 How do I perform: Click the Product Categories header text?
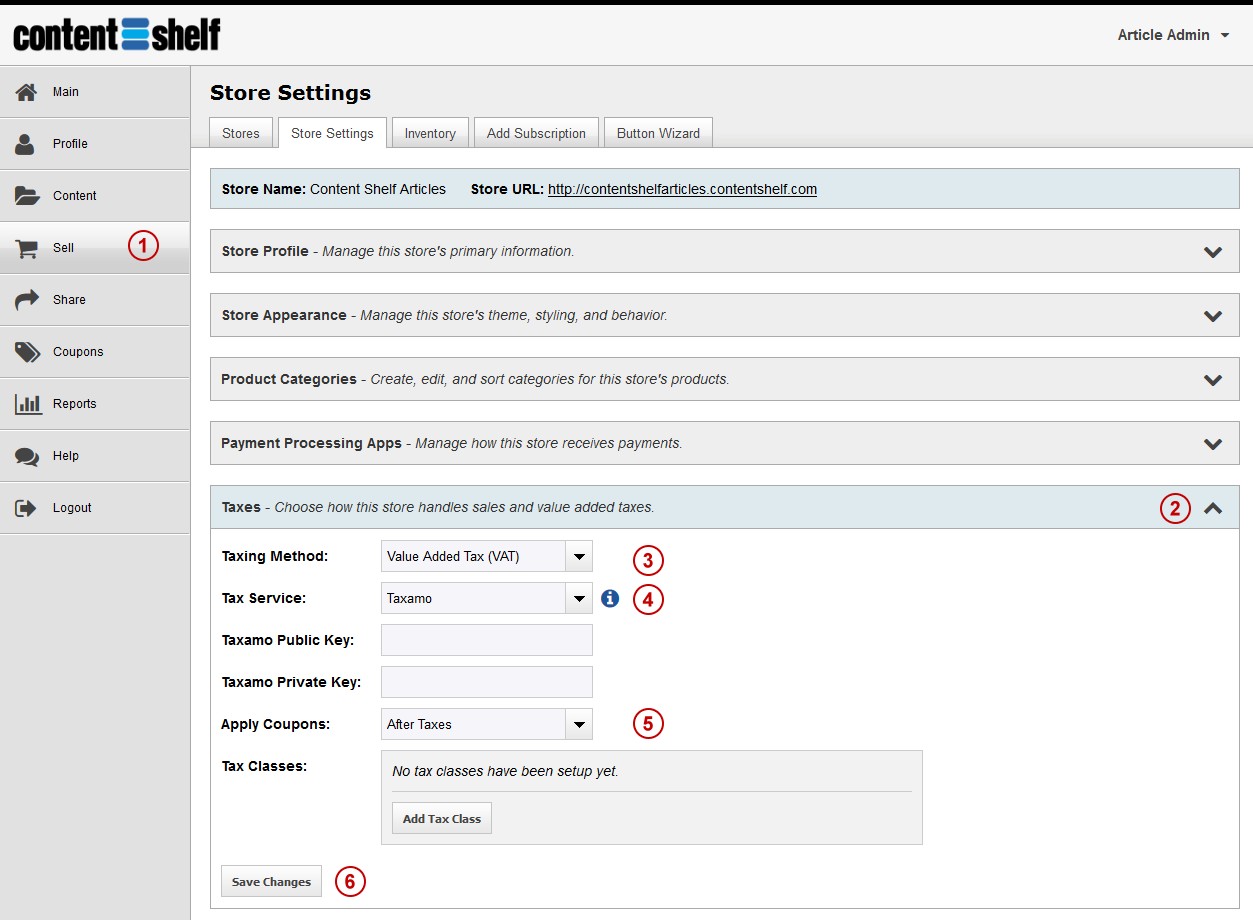289,379
